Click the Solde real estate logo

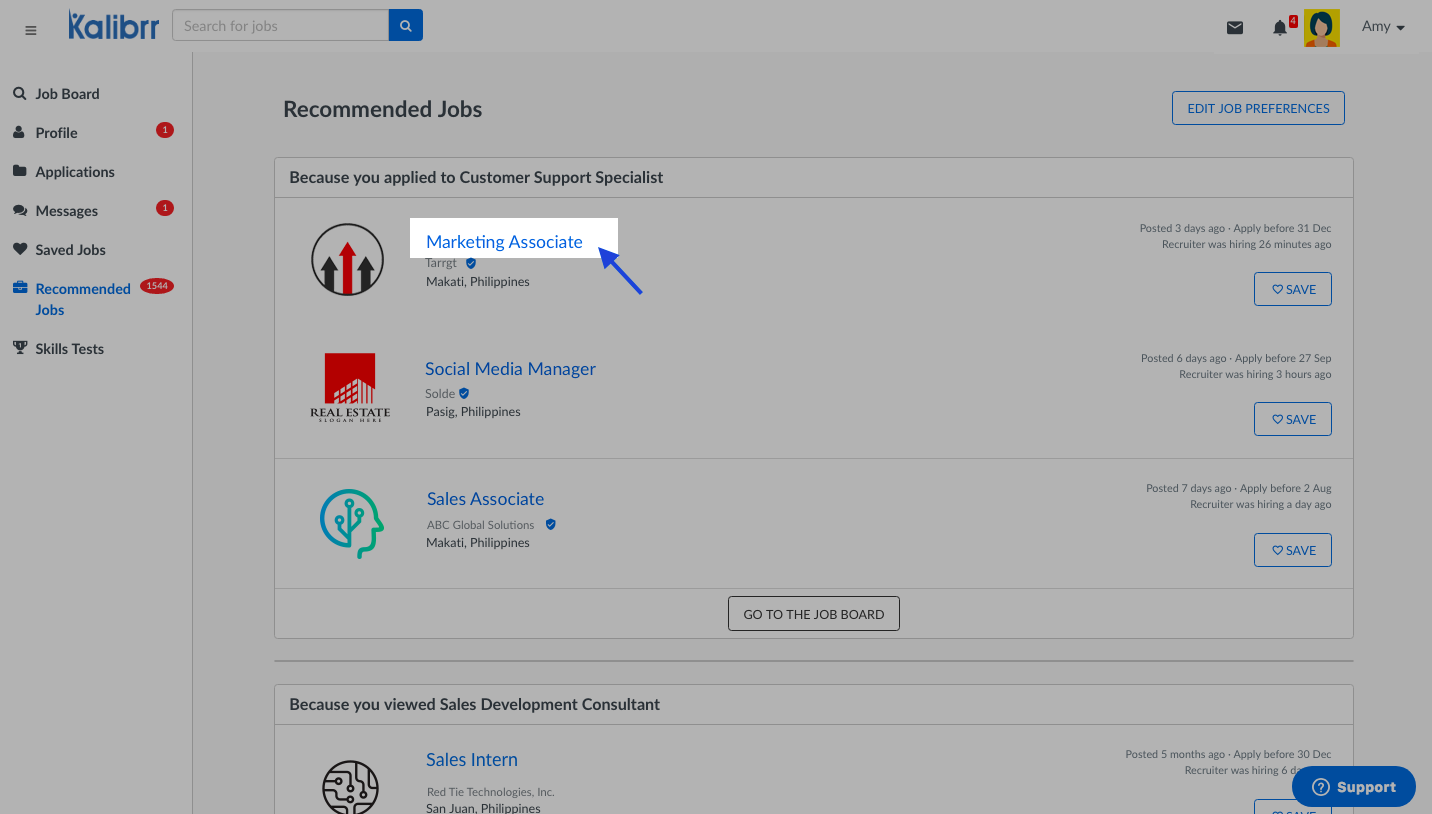click(350, 387)
